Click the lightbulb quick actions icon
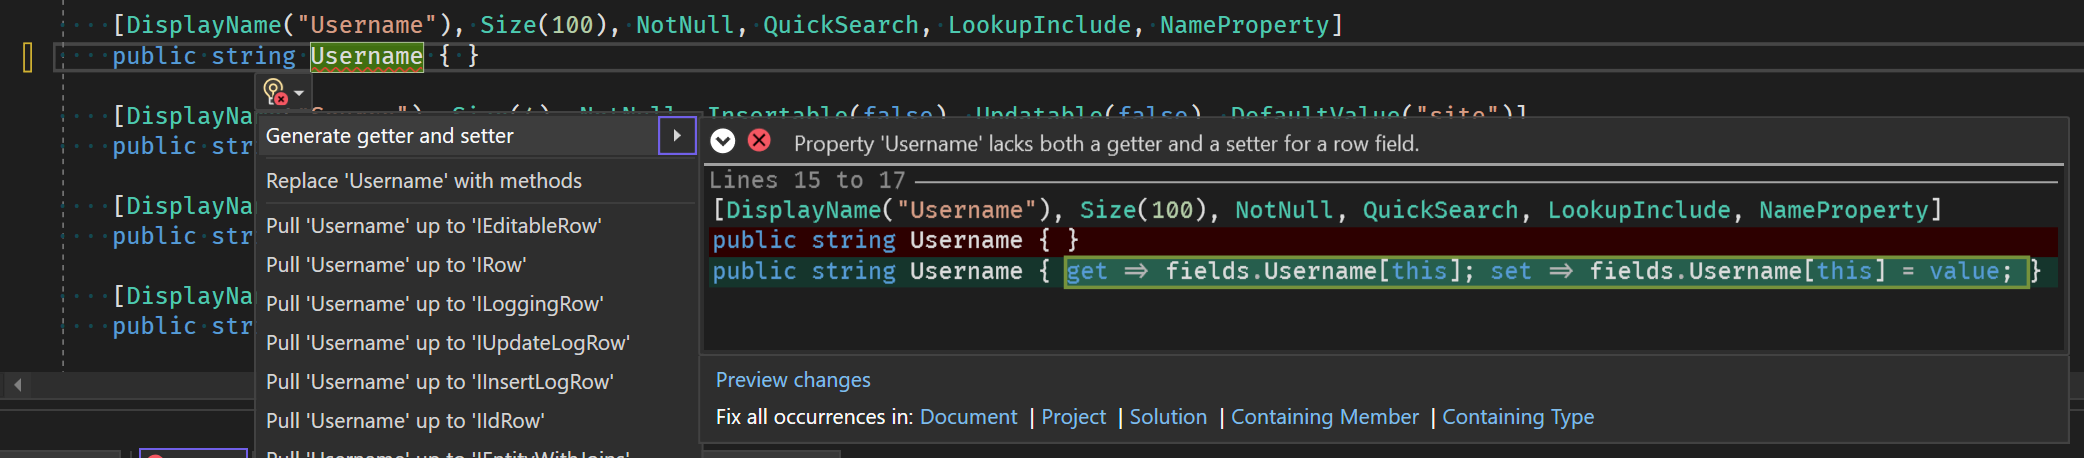Screen dimensions: 2084x458 [x=274, y=92]
